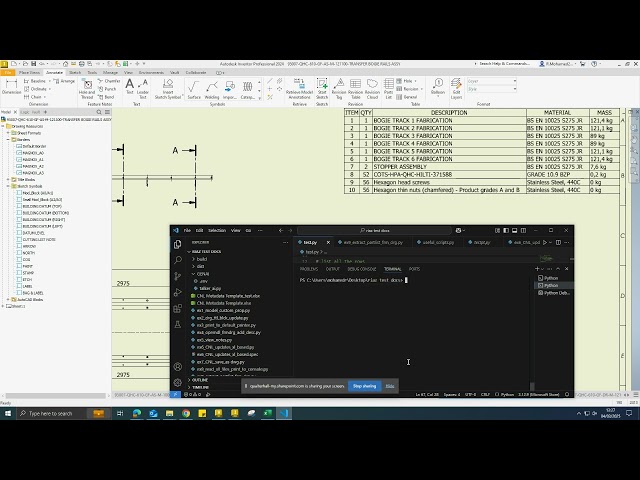Open Extensions view in VS Code activity bar

(178, 308)
